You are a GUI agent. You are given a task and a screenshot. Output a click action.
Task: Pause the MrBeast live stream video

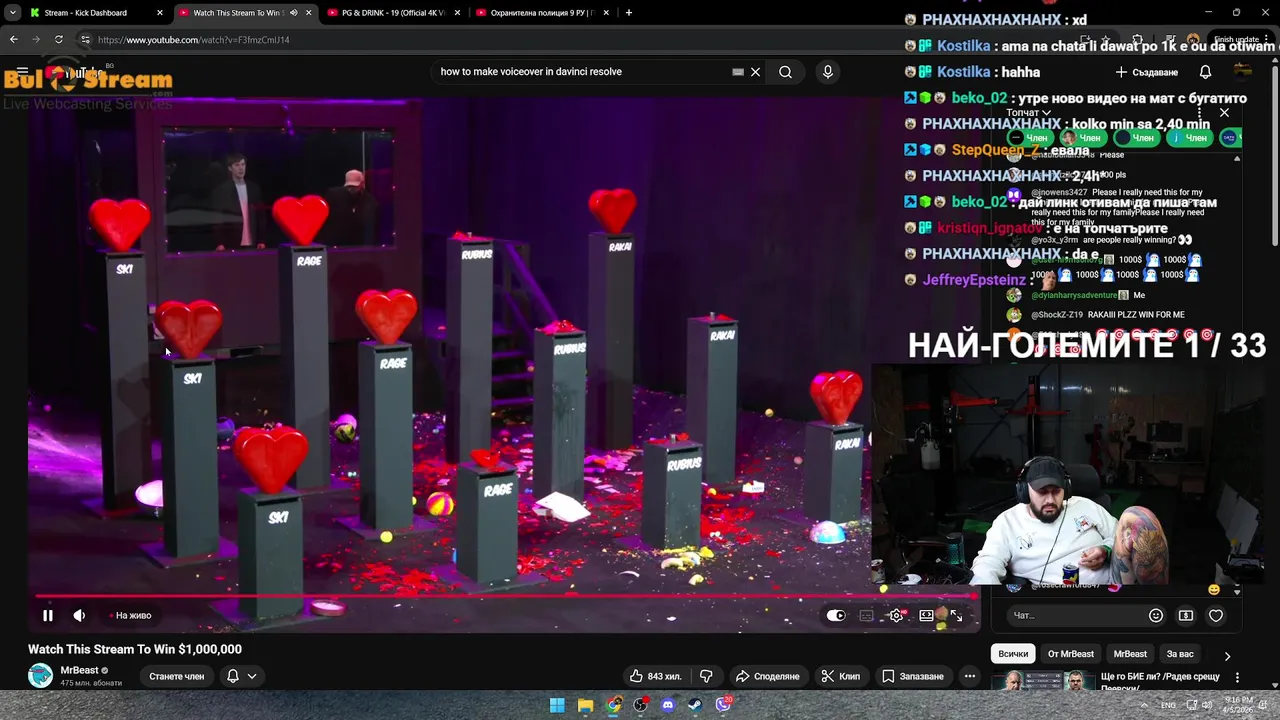pos(47,615)
